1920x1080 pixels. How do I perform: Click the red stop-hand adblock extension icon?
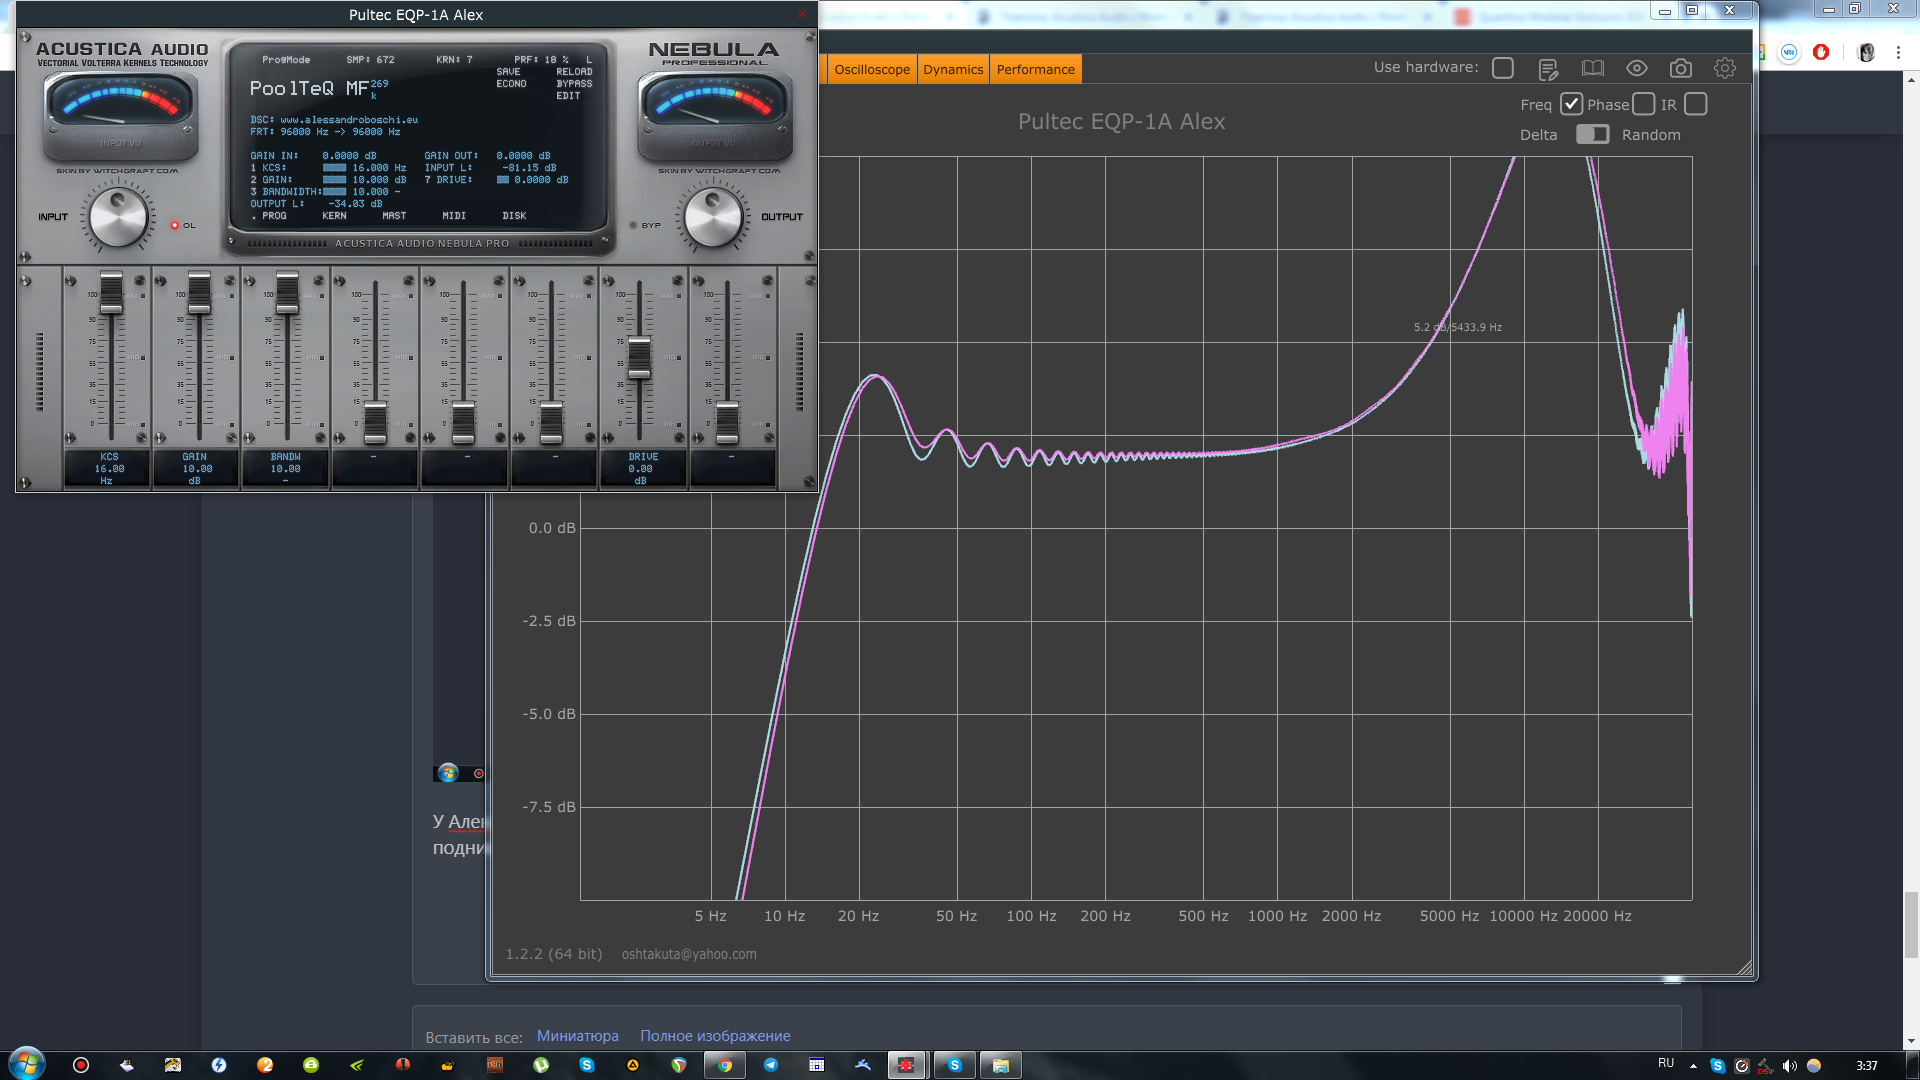pyautogui.click(x=1821, y=52)
